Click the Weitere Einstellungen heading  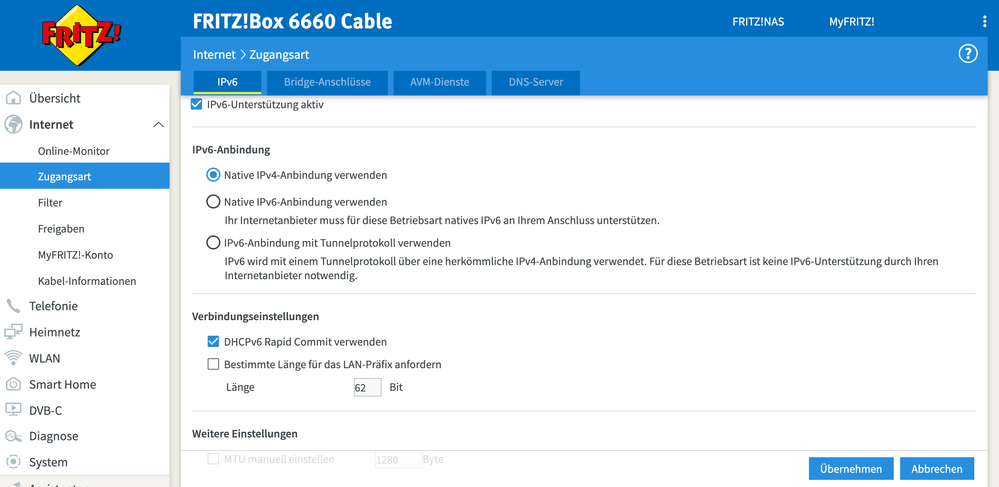point(245,434)
